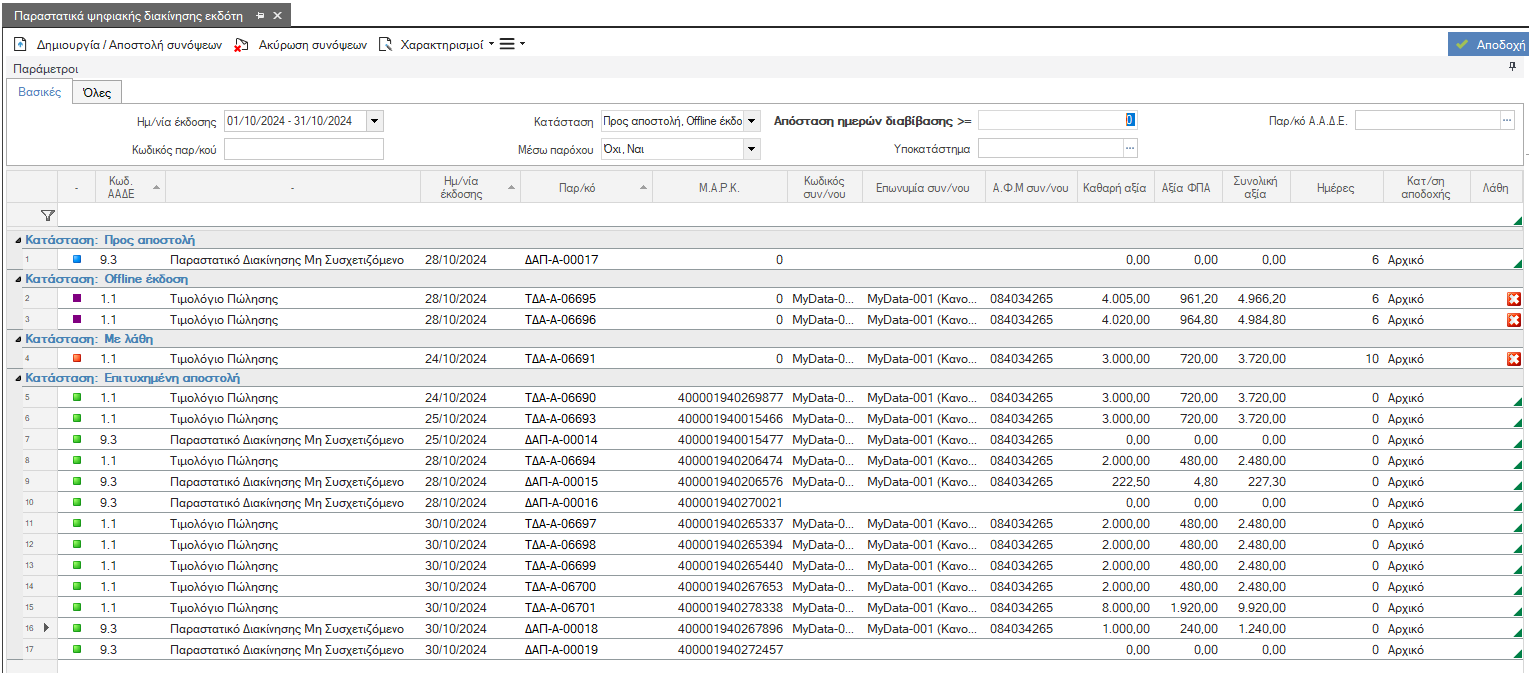Image resolution: width=1529 pixels, height=673 pixels.
Task: Switch to the Βασικές parameters tab
Action: 40,92
